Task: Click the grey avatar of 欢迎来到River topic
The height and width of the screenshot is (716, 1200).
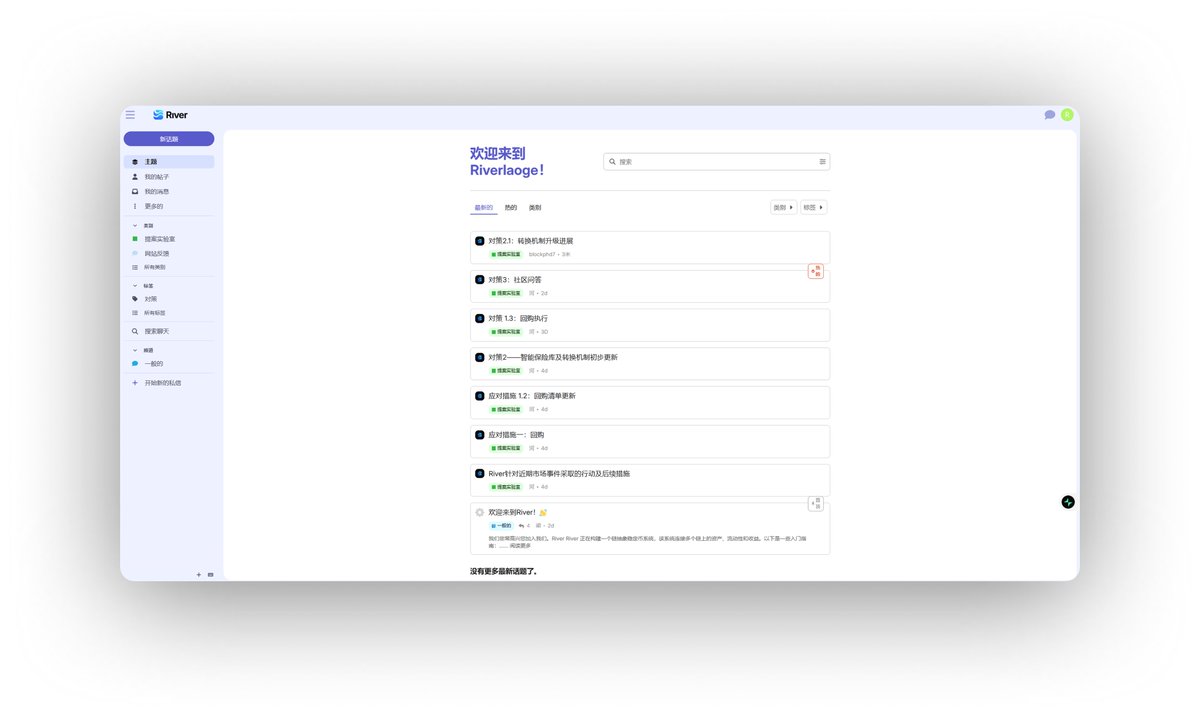Action: click(x=480, y=512)
